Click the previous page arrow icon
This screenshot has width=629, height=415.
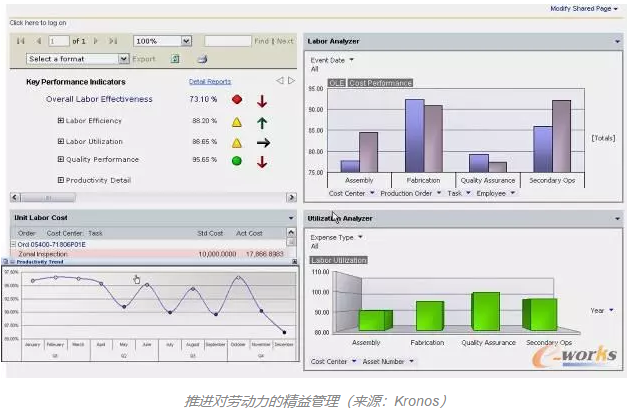[x=38, y=41]
